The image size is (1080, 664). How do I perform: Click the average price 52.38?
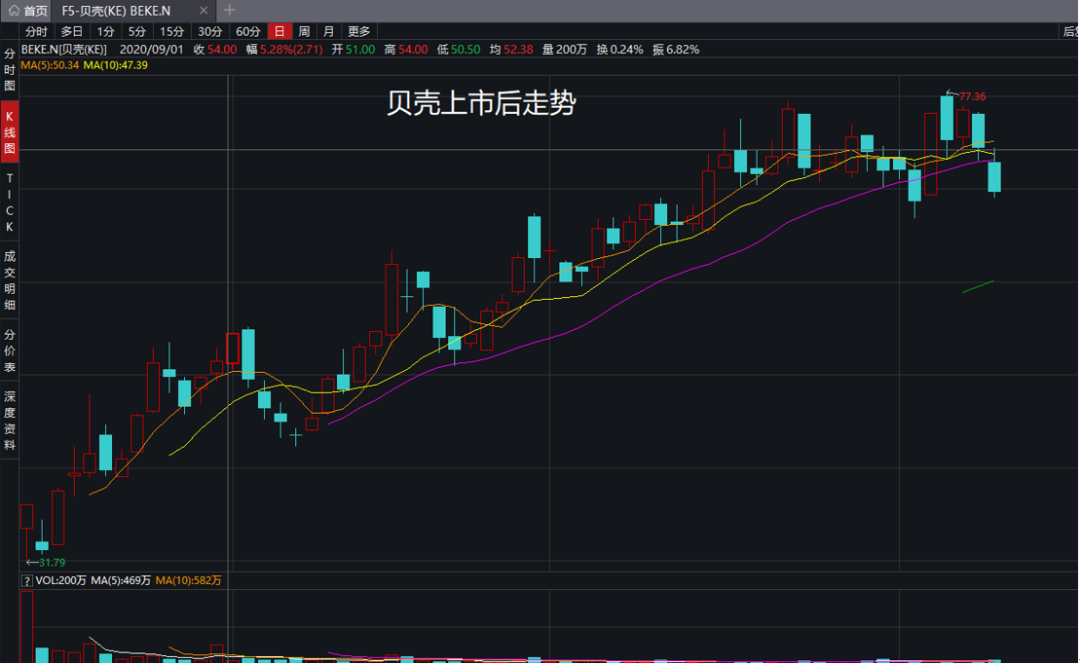(519, 50)
